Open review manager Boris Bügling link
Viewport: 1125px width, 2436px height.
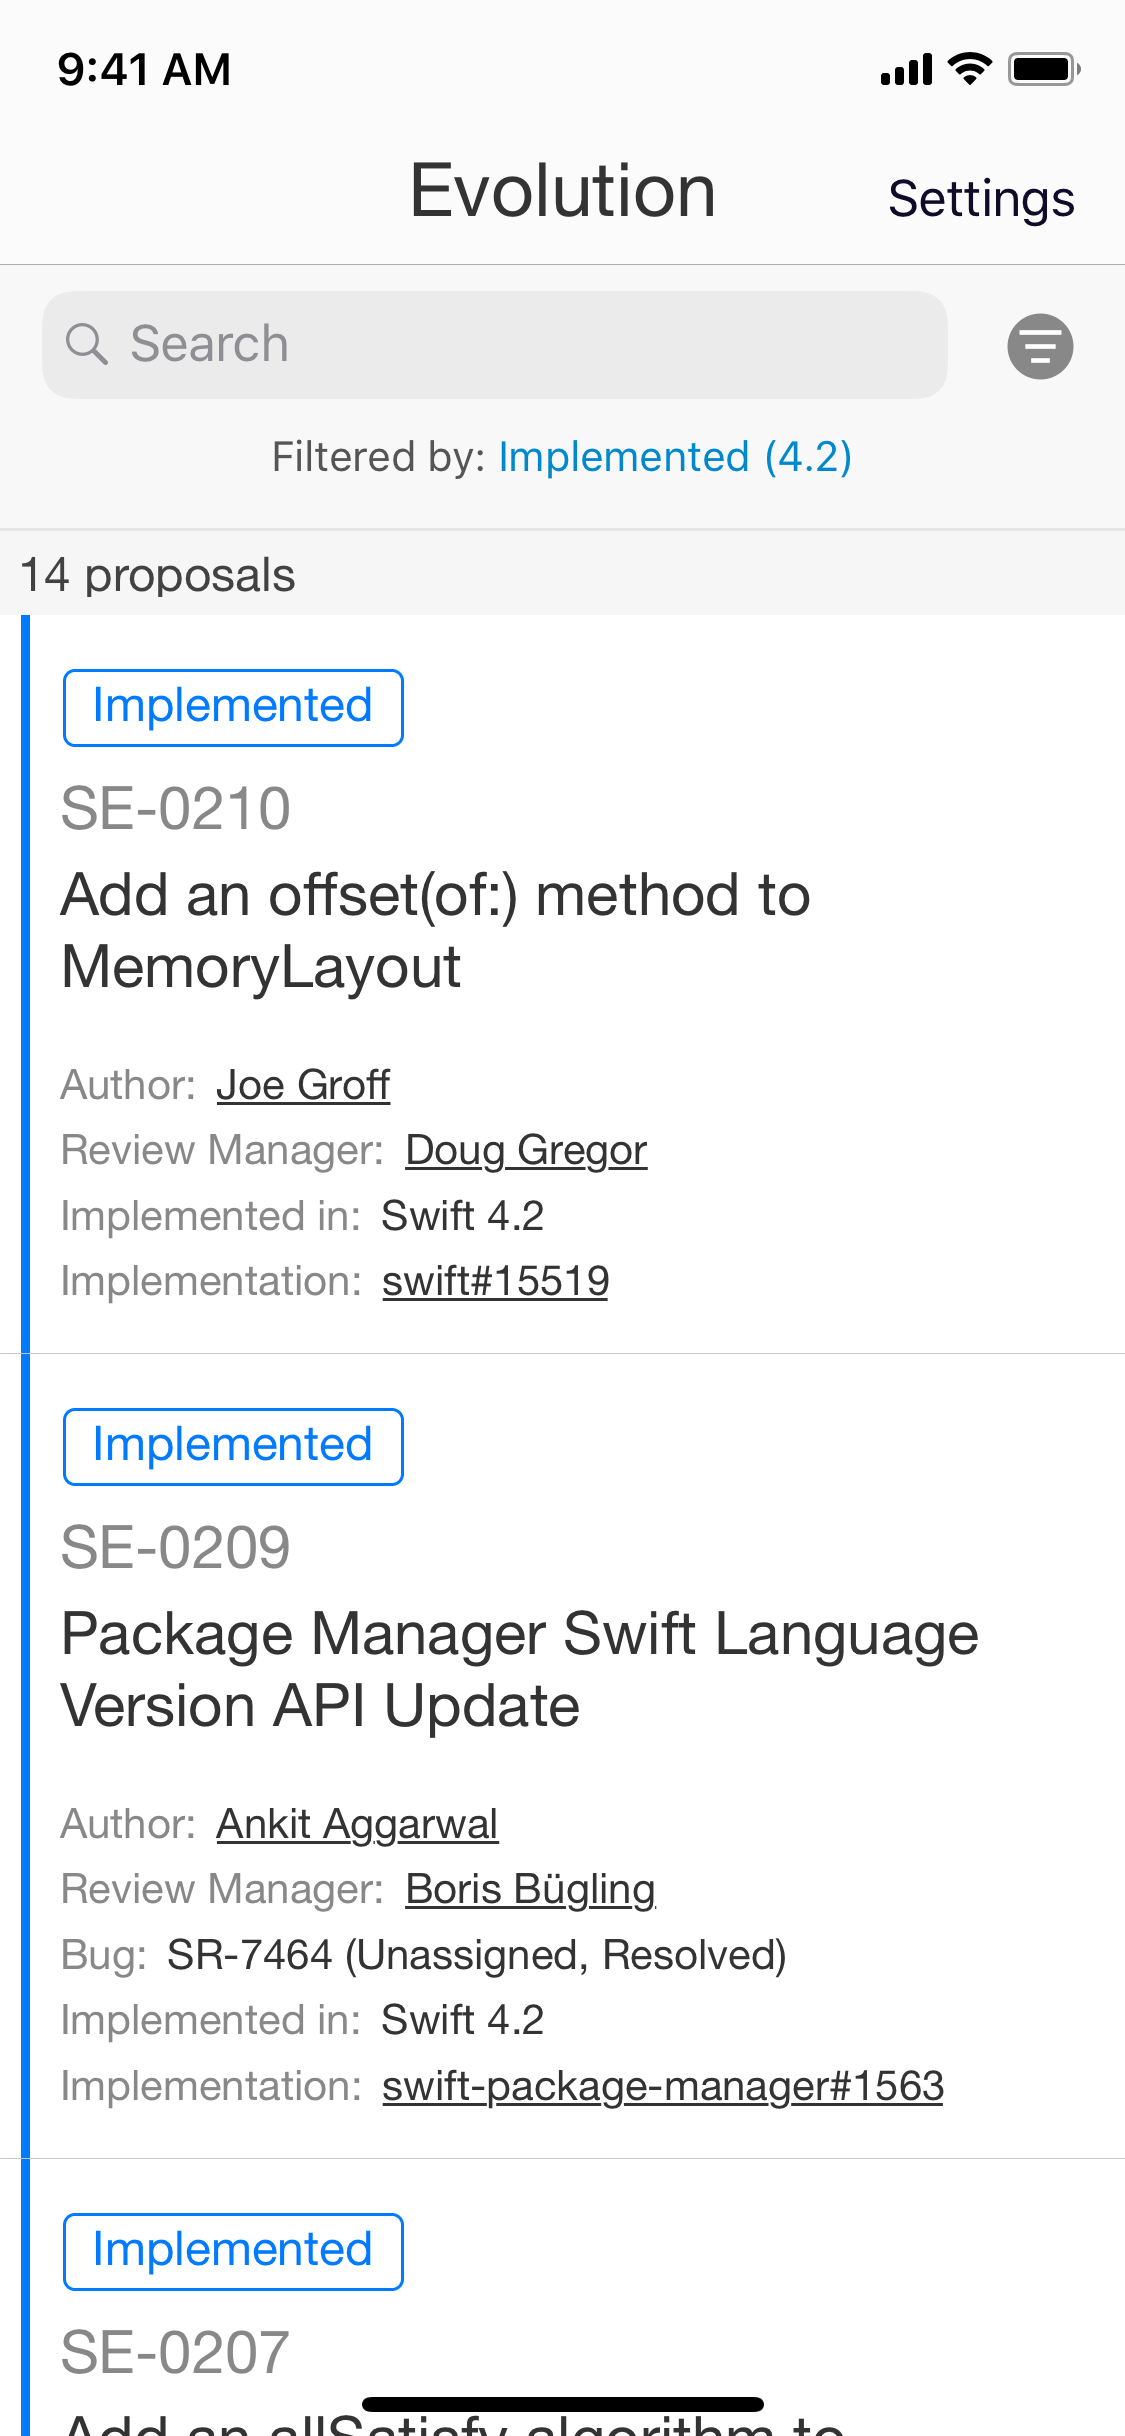(530, 1889)
